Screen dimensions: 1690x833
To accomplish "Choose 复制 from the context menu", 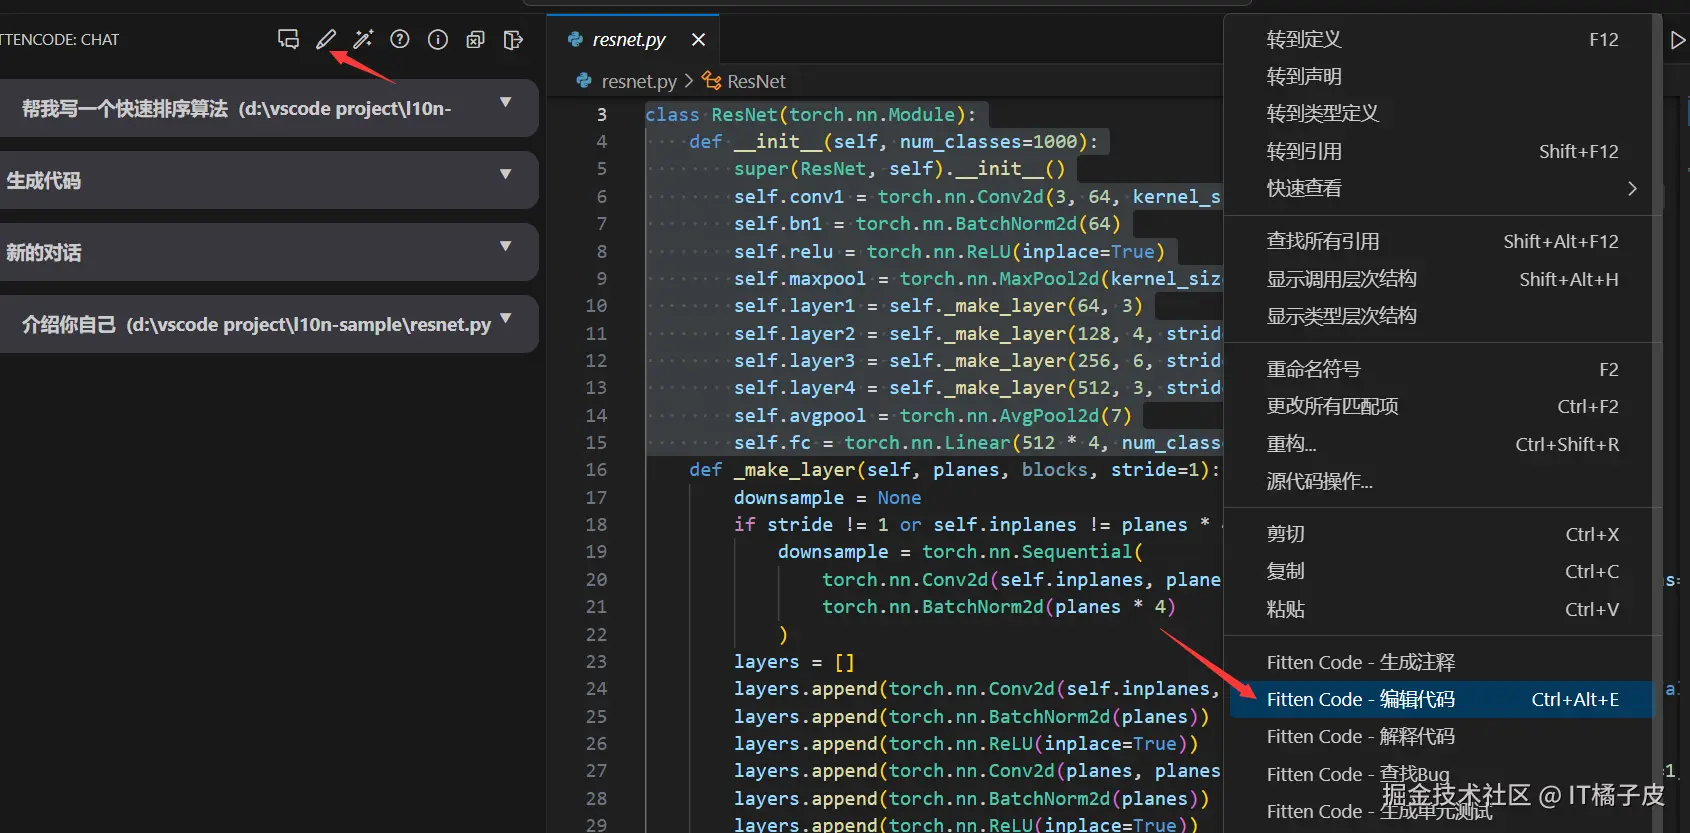I will (x=1442, y=571).
